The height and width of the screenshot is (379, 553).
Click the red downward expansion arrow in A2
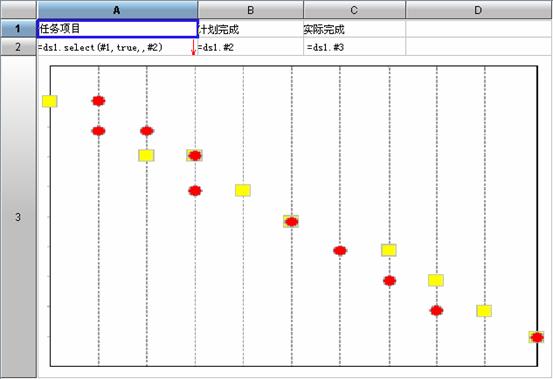coord(193,48)
